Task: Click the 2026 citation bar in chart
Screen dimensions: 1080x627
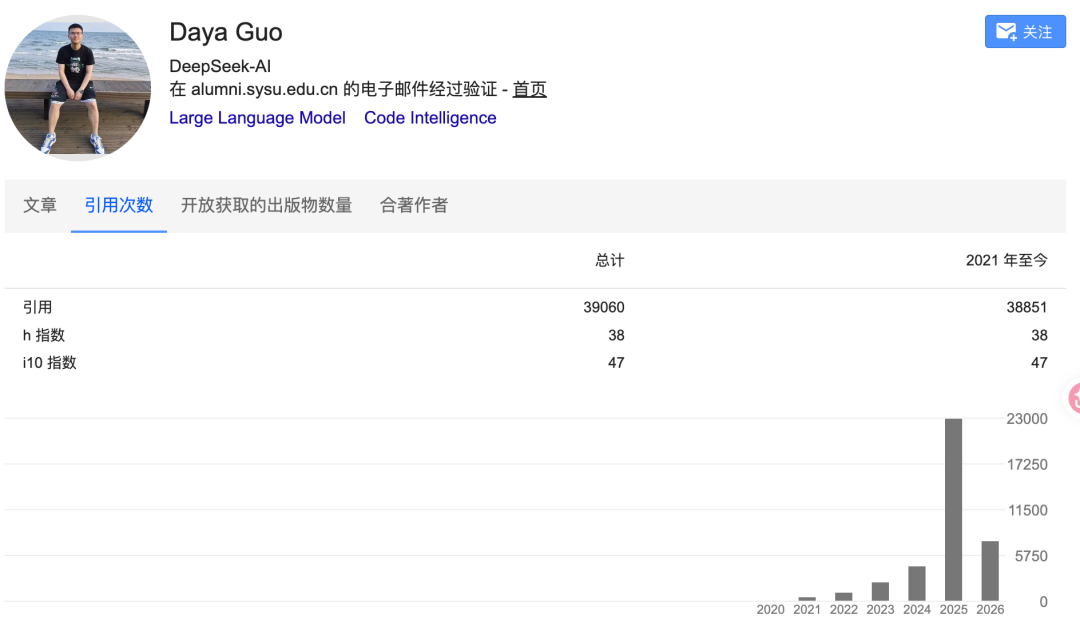Action: click(990, 570)
